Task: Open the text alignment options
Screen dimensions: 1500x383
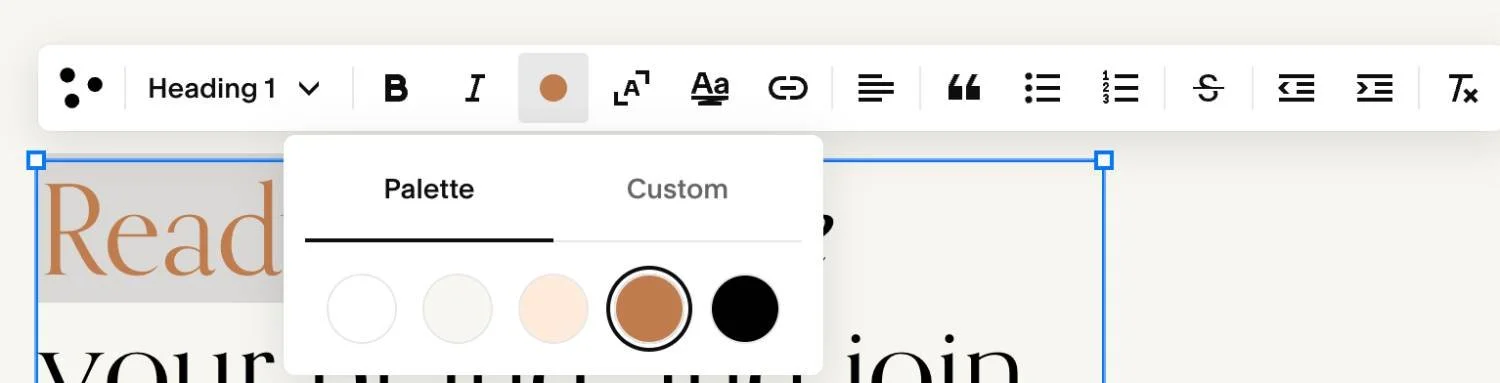Action: coord(876,88)
